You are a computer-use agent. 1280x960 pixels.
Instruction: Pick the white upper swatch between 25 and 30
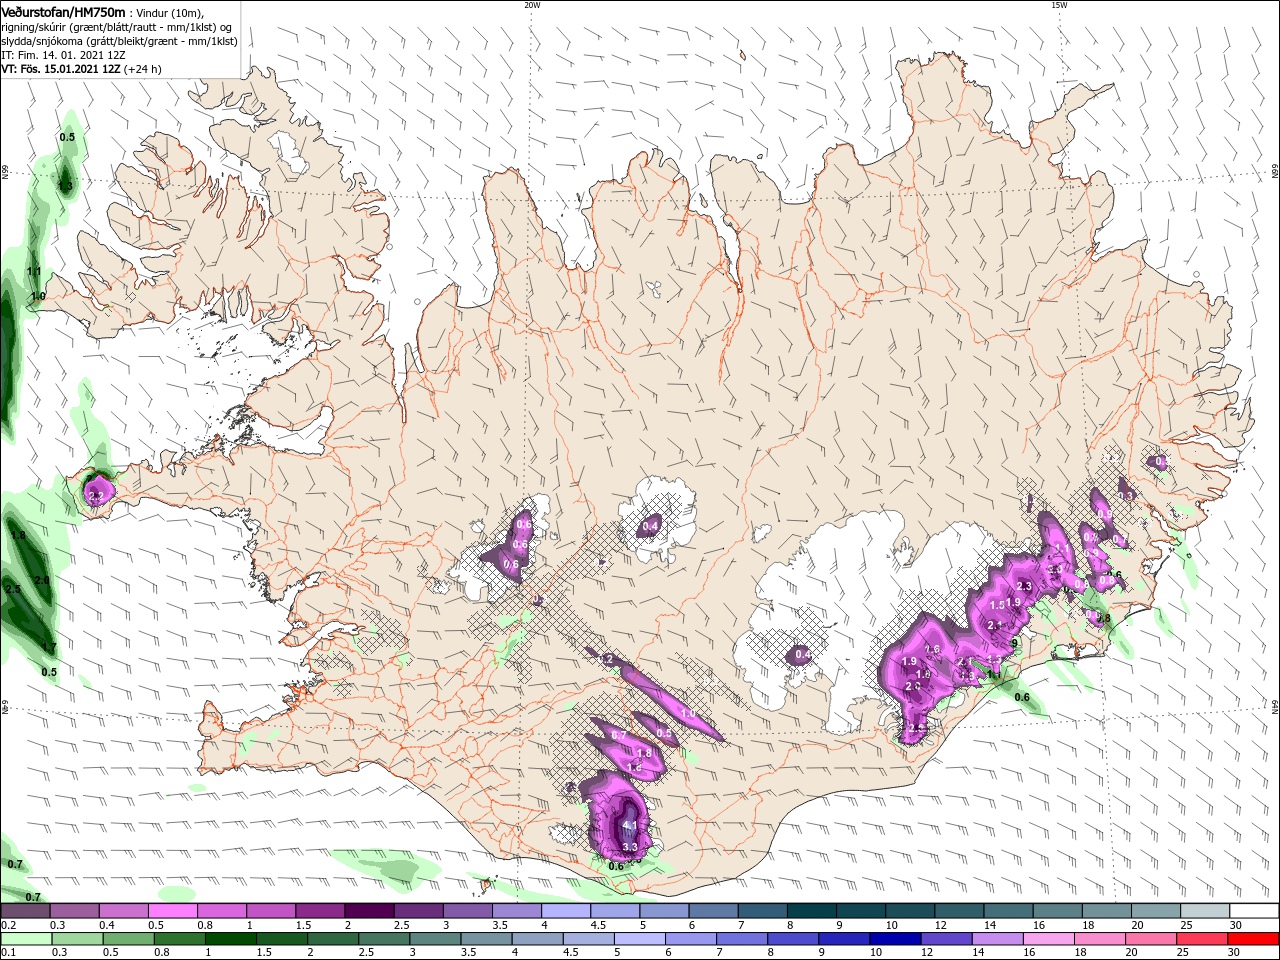click(x=1206, y=911)
